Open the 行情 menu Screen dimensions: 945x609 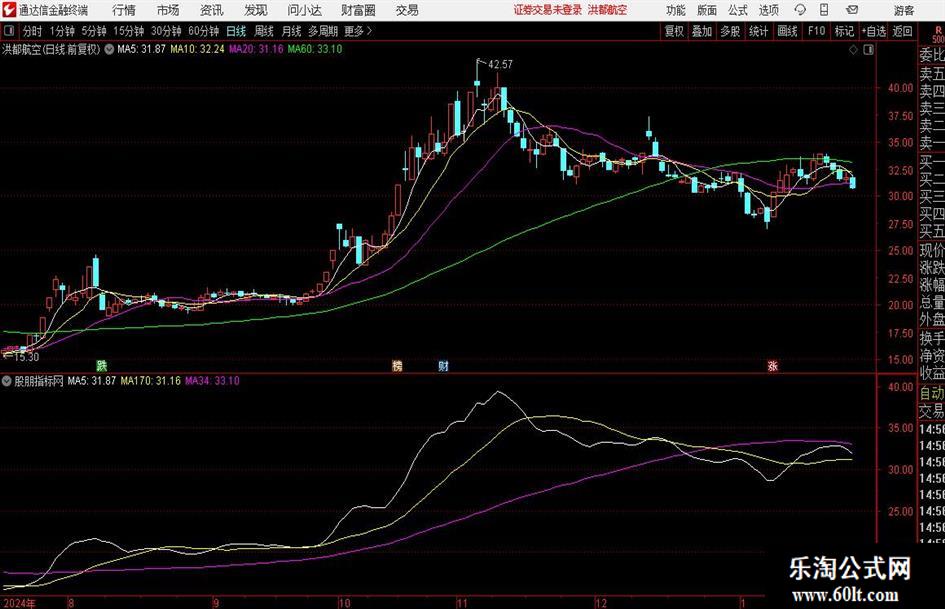click(x=124, y=10)
